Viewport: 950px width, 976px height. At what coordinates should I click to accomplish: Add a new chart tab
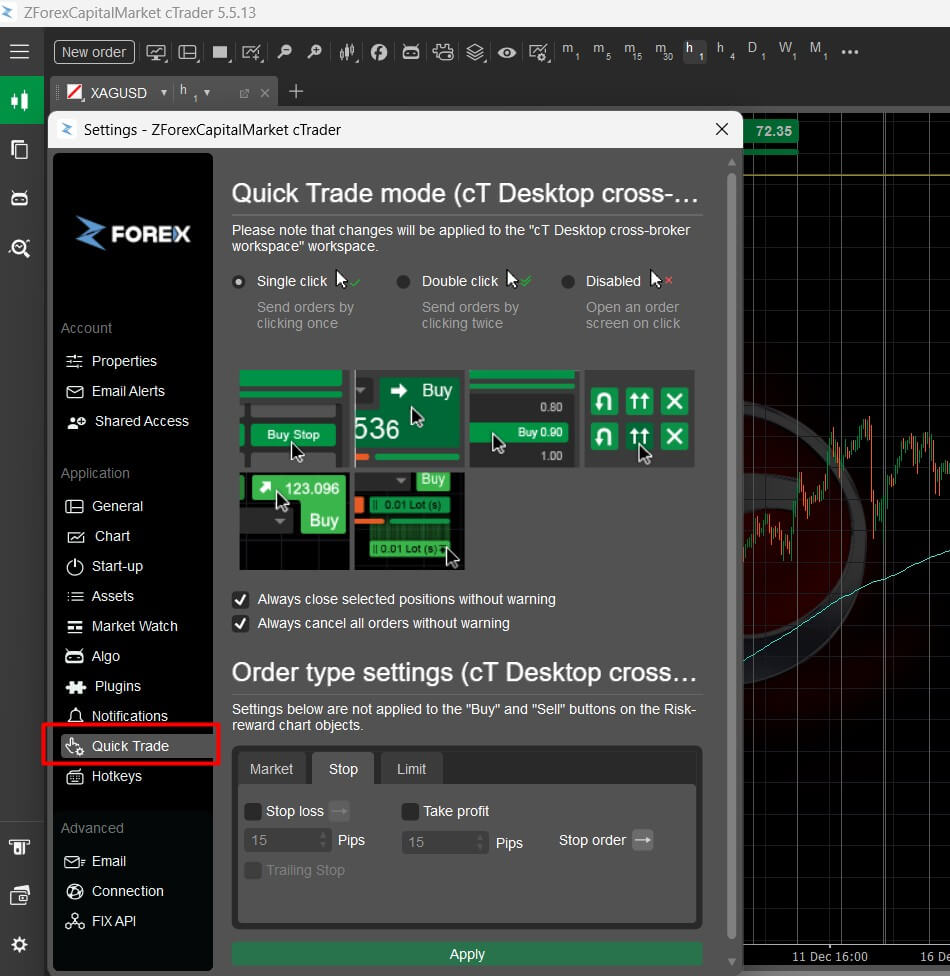(x=296, y=92)
